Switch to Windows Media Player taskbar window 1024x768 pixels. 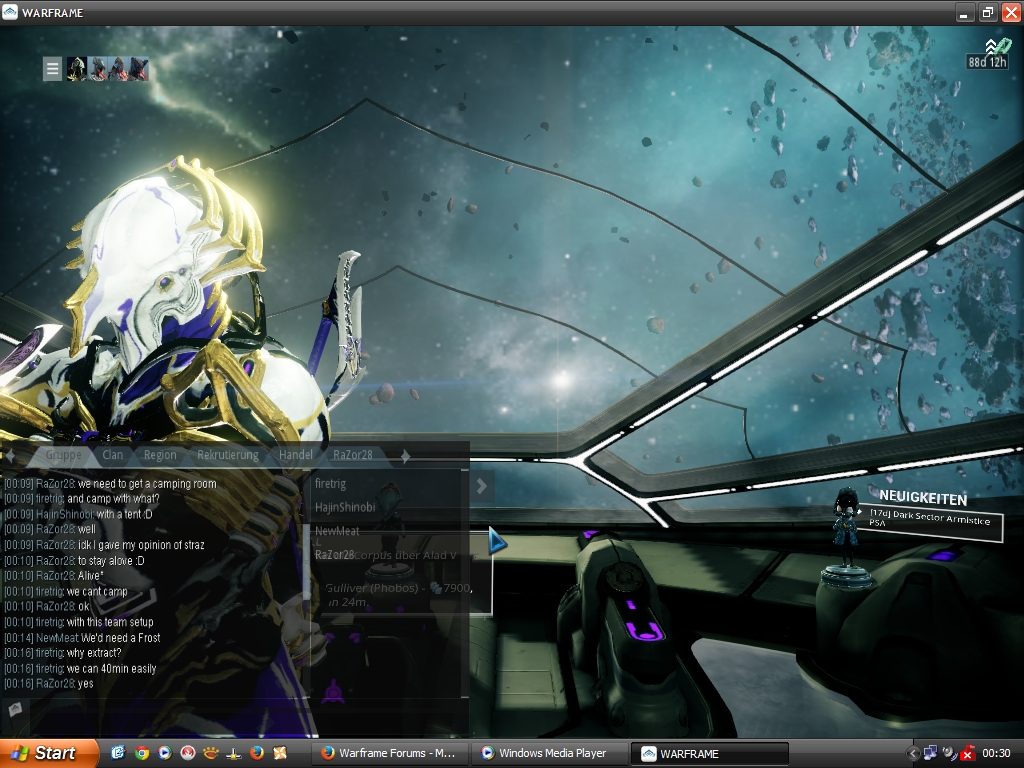550,754
